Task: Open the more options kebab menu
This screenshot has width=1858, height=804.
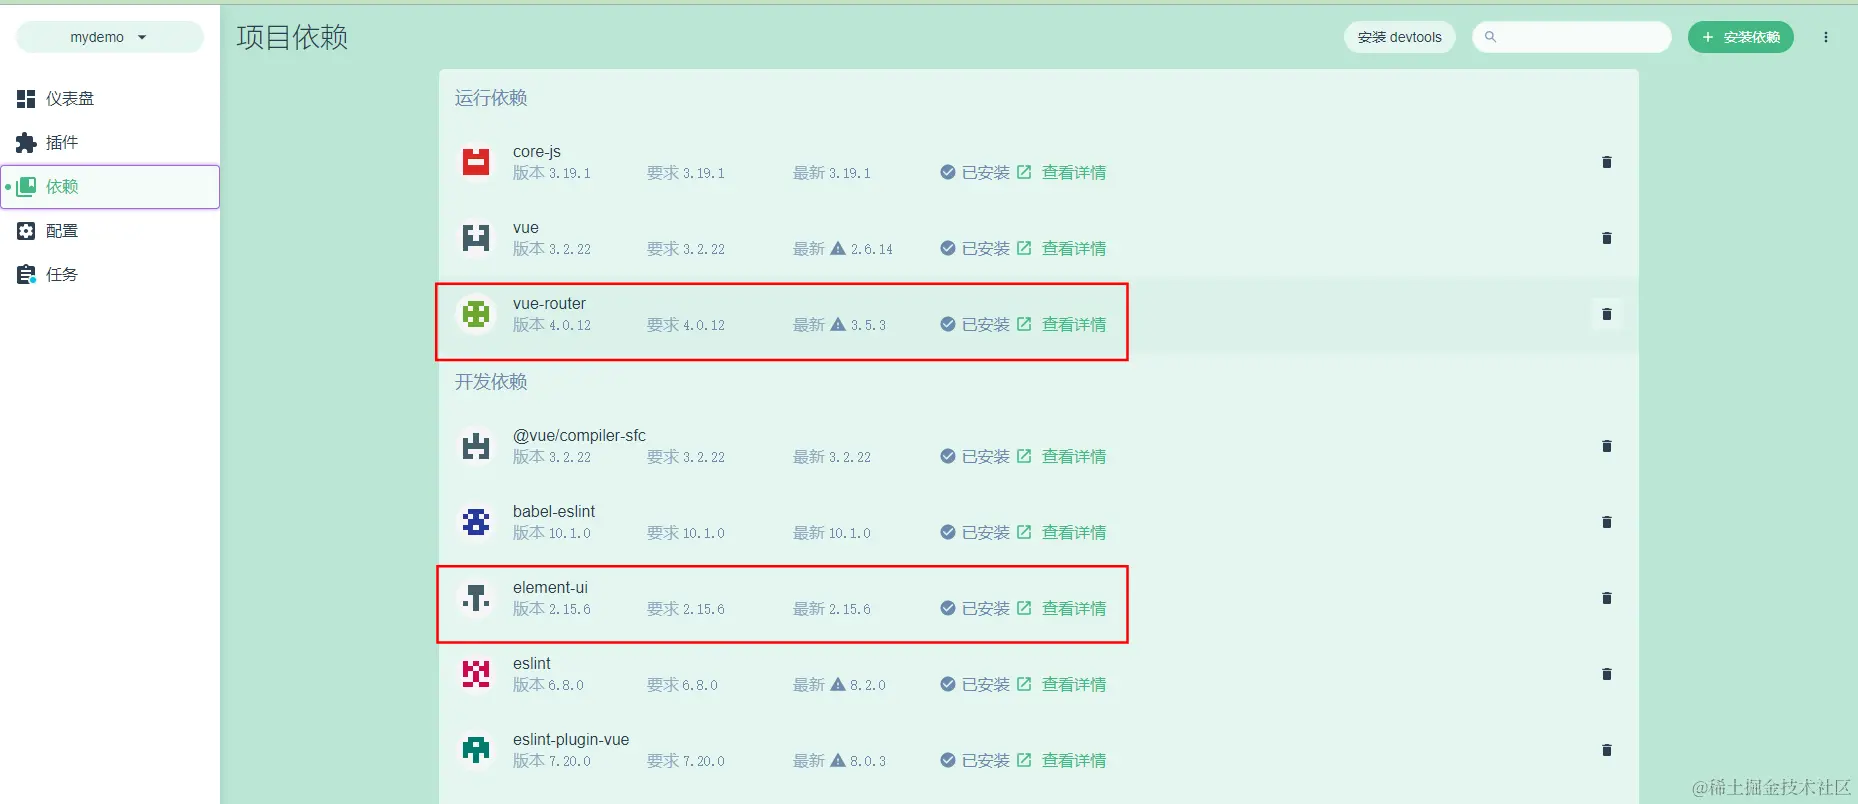Action: coord(1825,37)
